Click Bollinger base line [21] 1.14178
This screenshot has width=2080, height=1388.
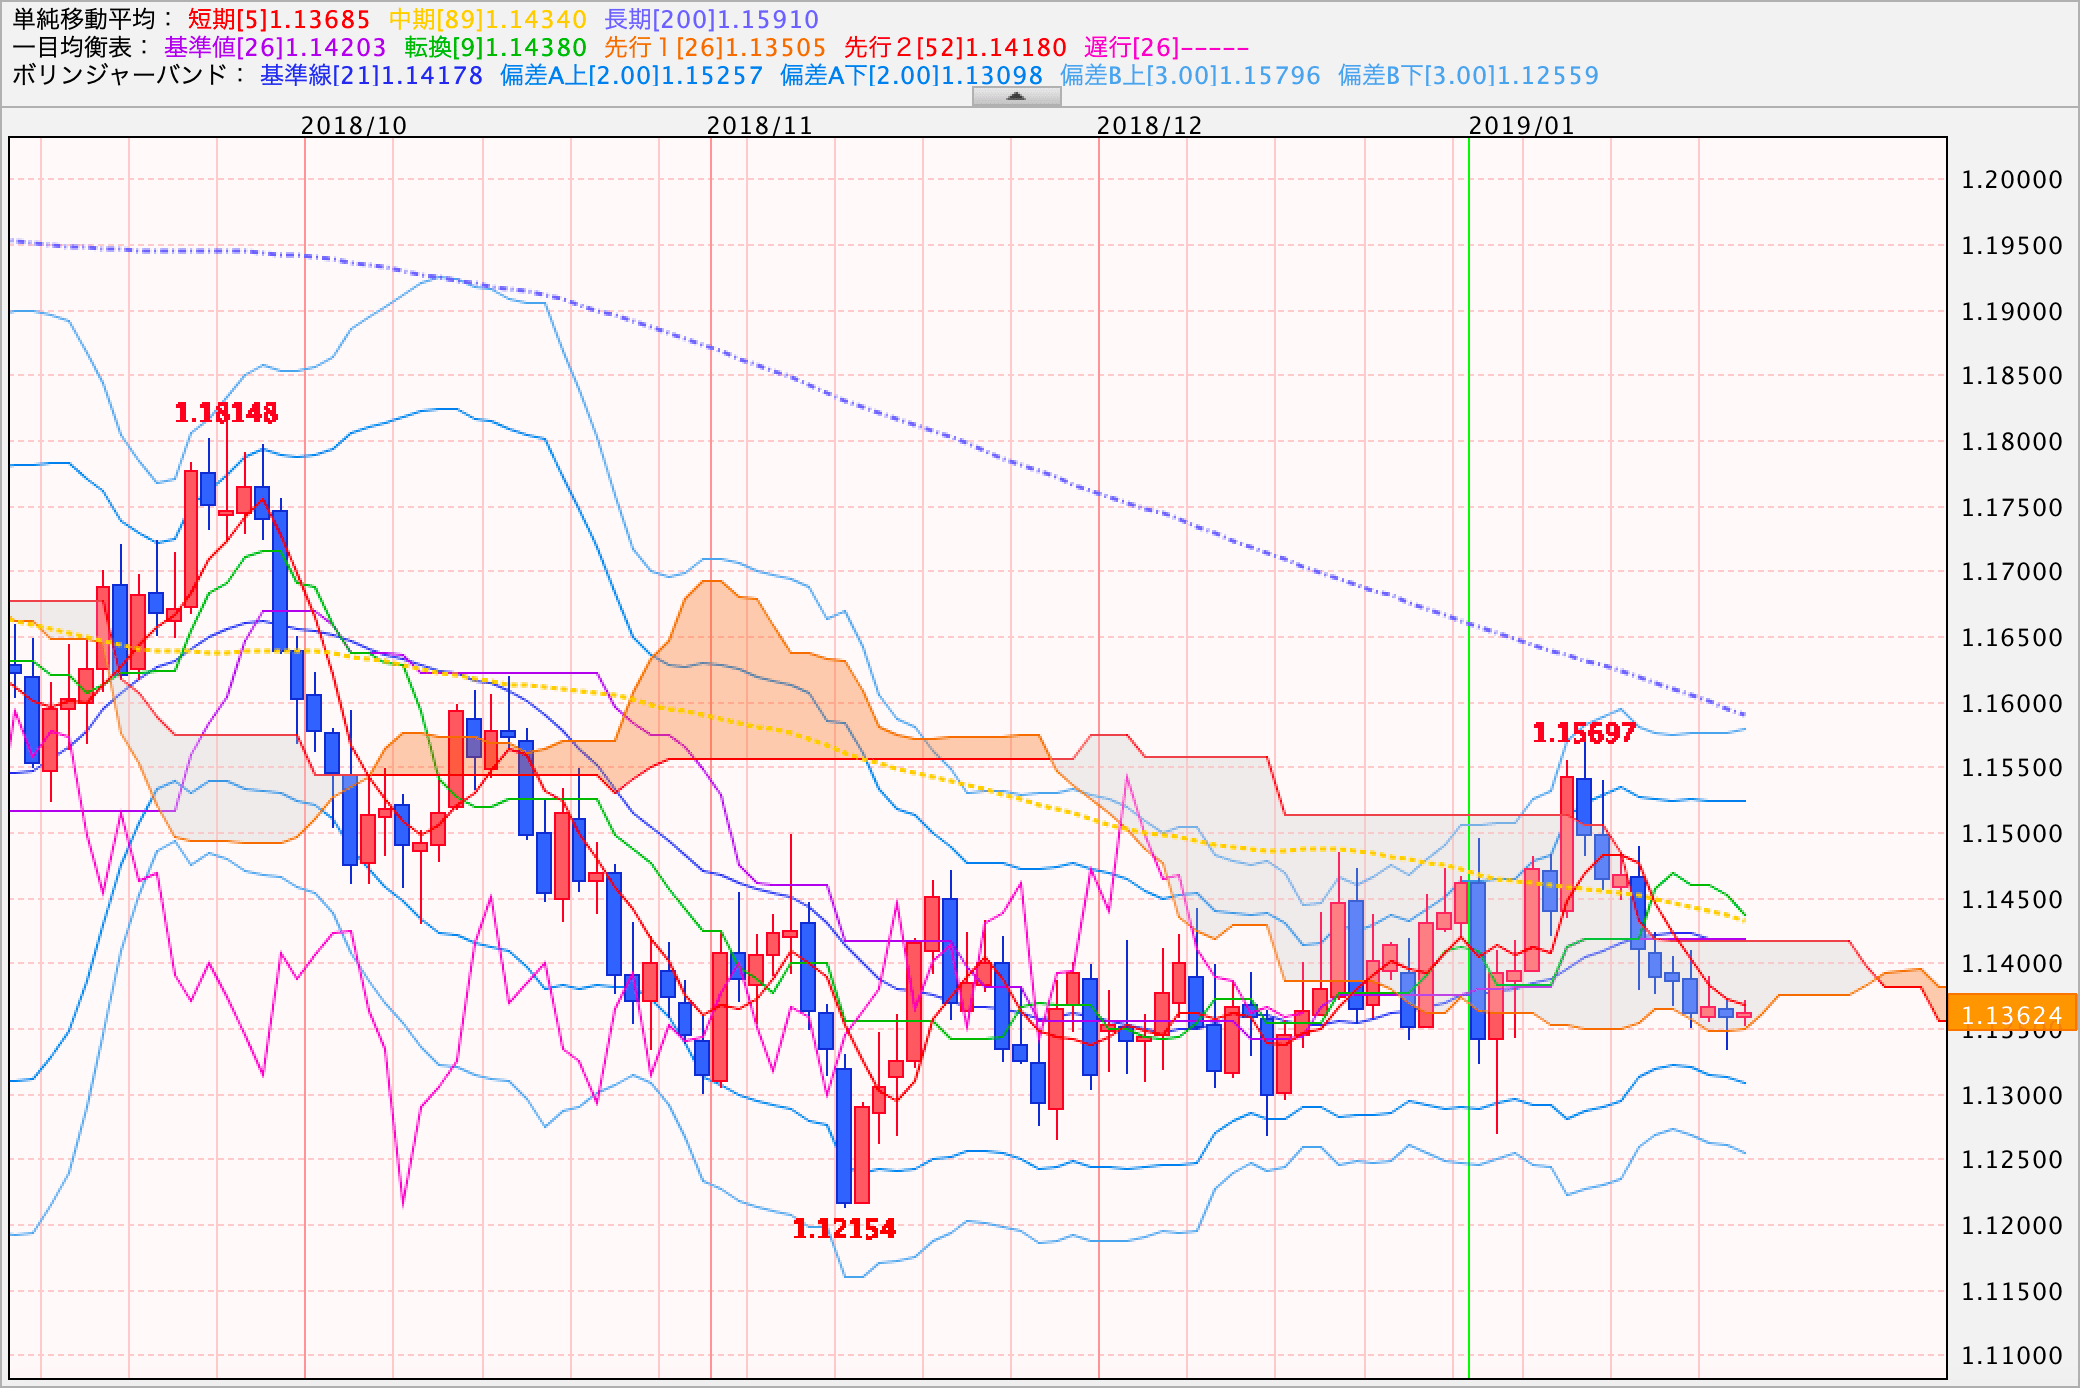tap(371, 76)
